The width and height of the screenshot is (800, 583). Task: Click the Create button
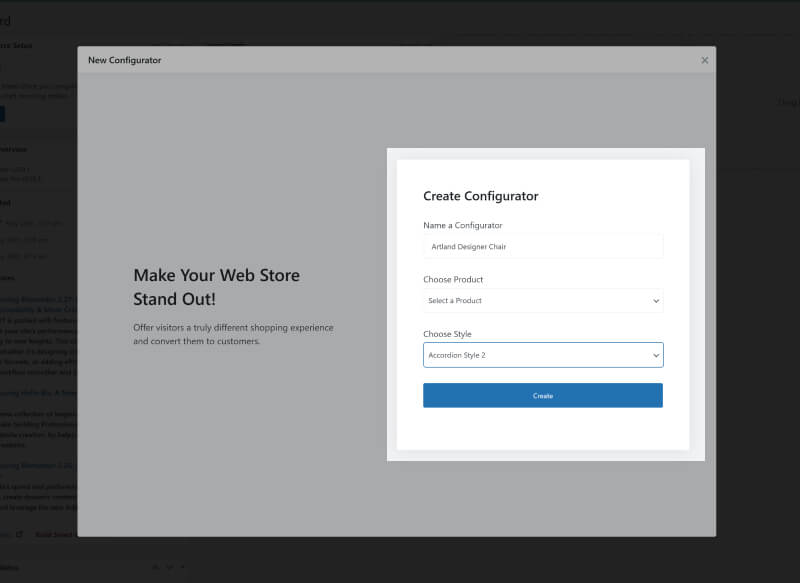543,395
